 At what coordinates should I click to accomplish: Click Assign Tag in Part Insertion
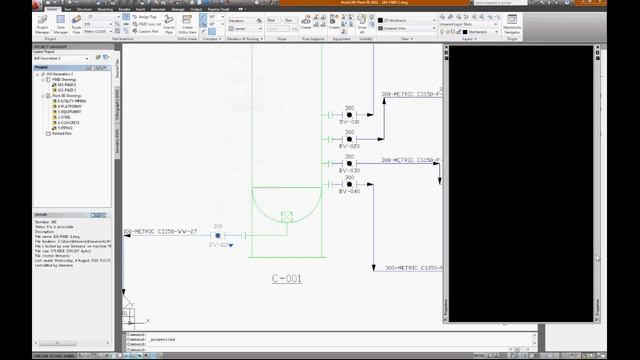[144, 17]
